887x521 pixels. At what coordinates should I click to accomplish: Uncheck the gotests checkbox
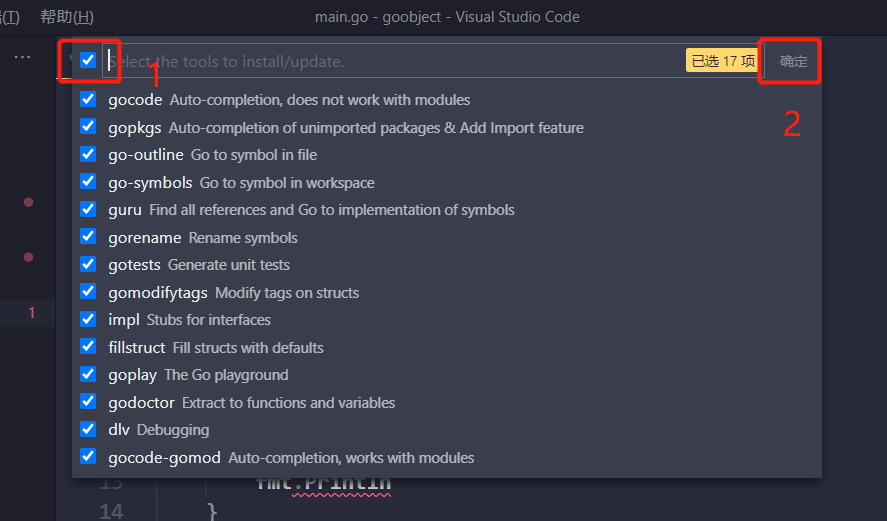point(88,264)
